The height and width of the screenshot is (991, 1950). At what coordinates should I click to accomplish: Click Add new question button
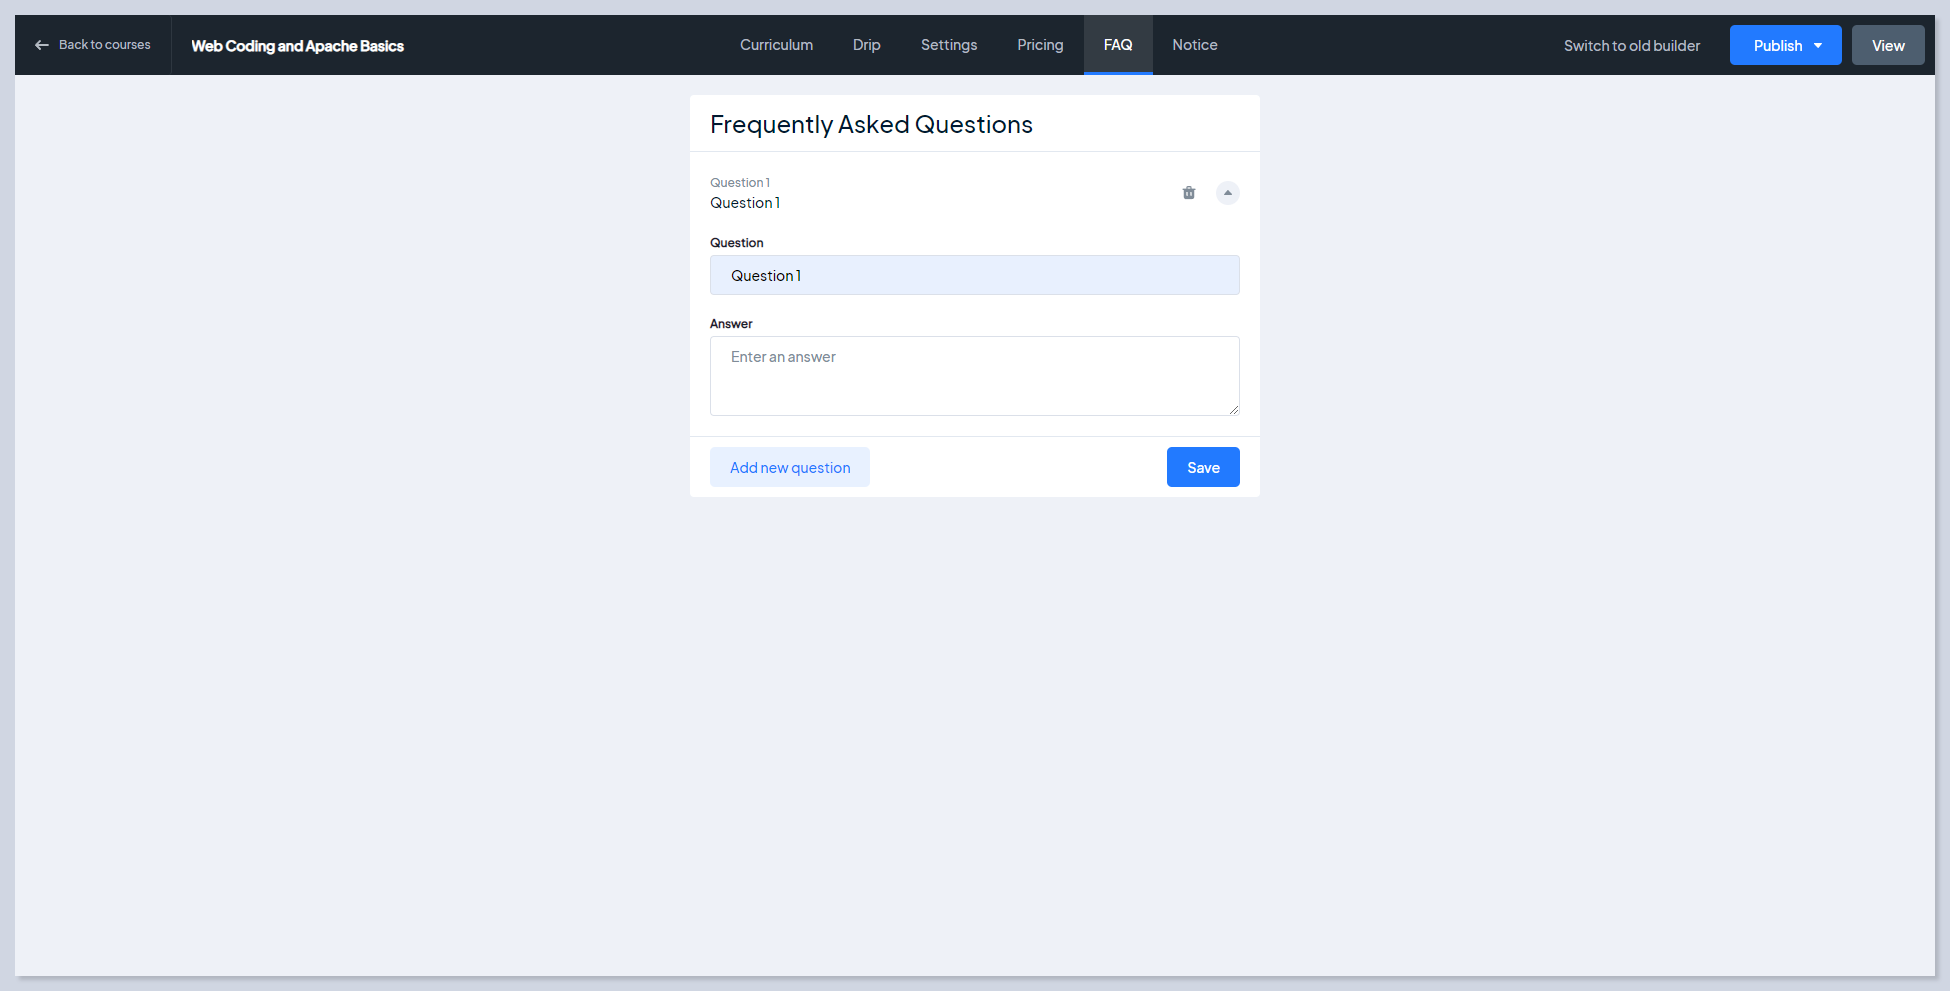tap(789, 467)
